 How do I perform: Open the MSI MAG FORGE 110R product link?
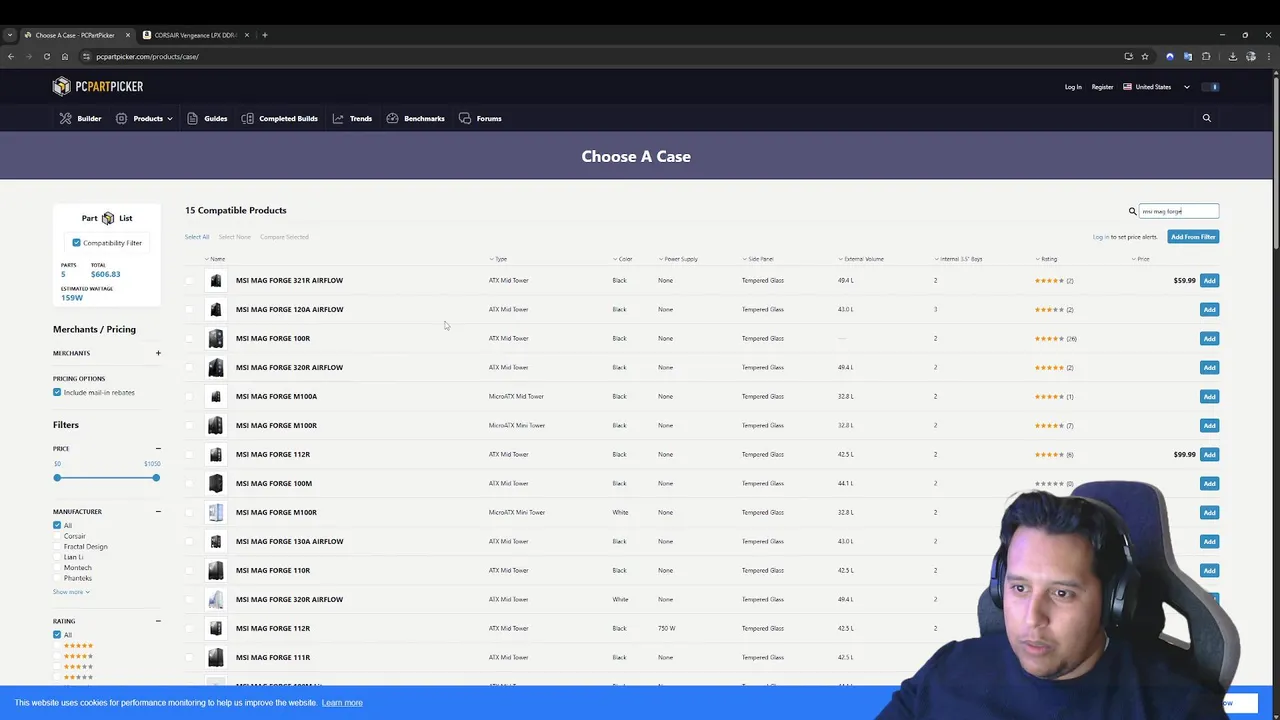[x=273, y=570]
